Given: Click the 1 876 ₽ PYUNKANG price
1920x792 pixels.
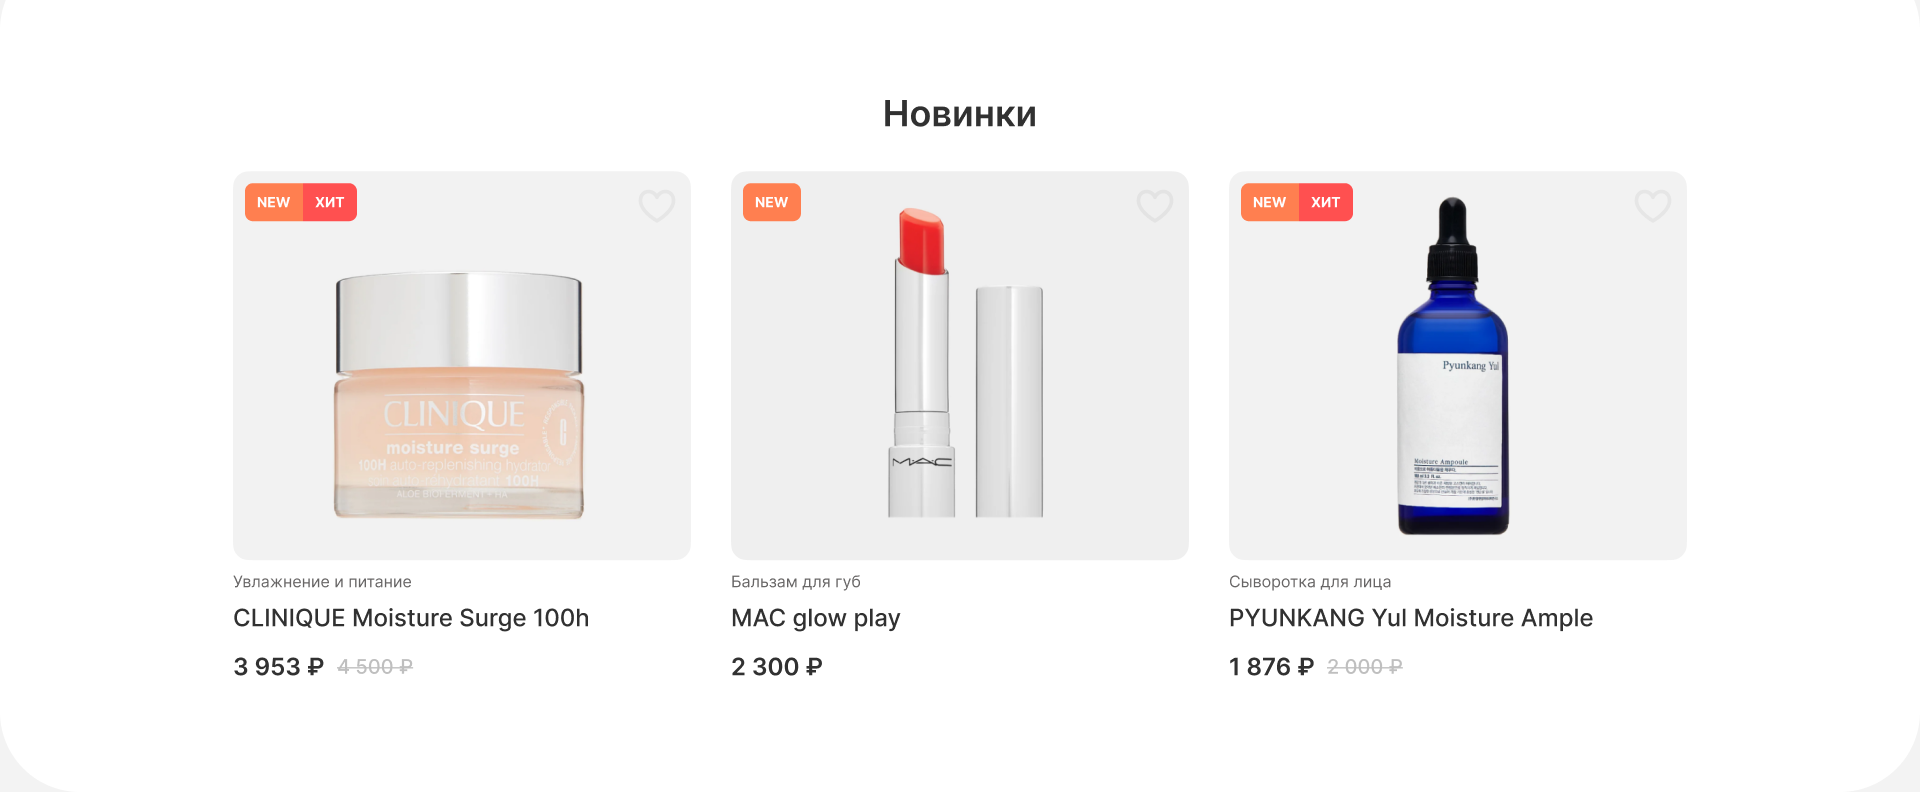Looking at the screenshot, I should point(1271,667).
